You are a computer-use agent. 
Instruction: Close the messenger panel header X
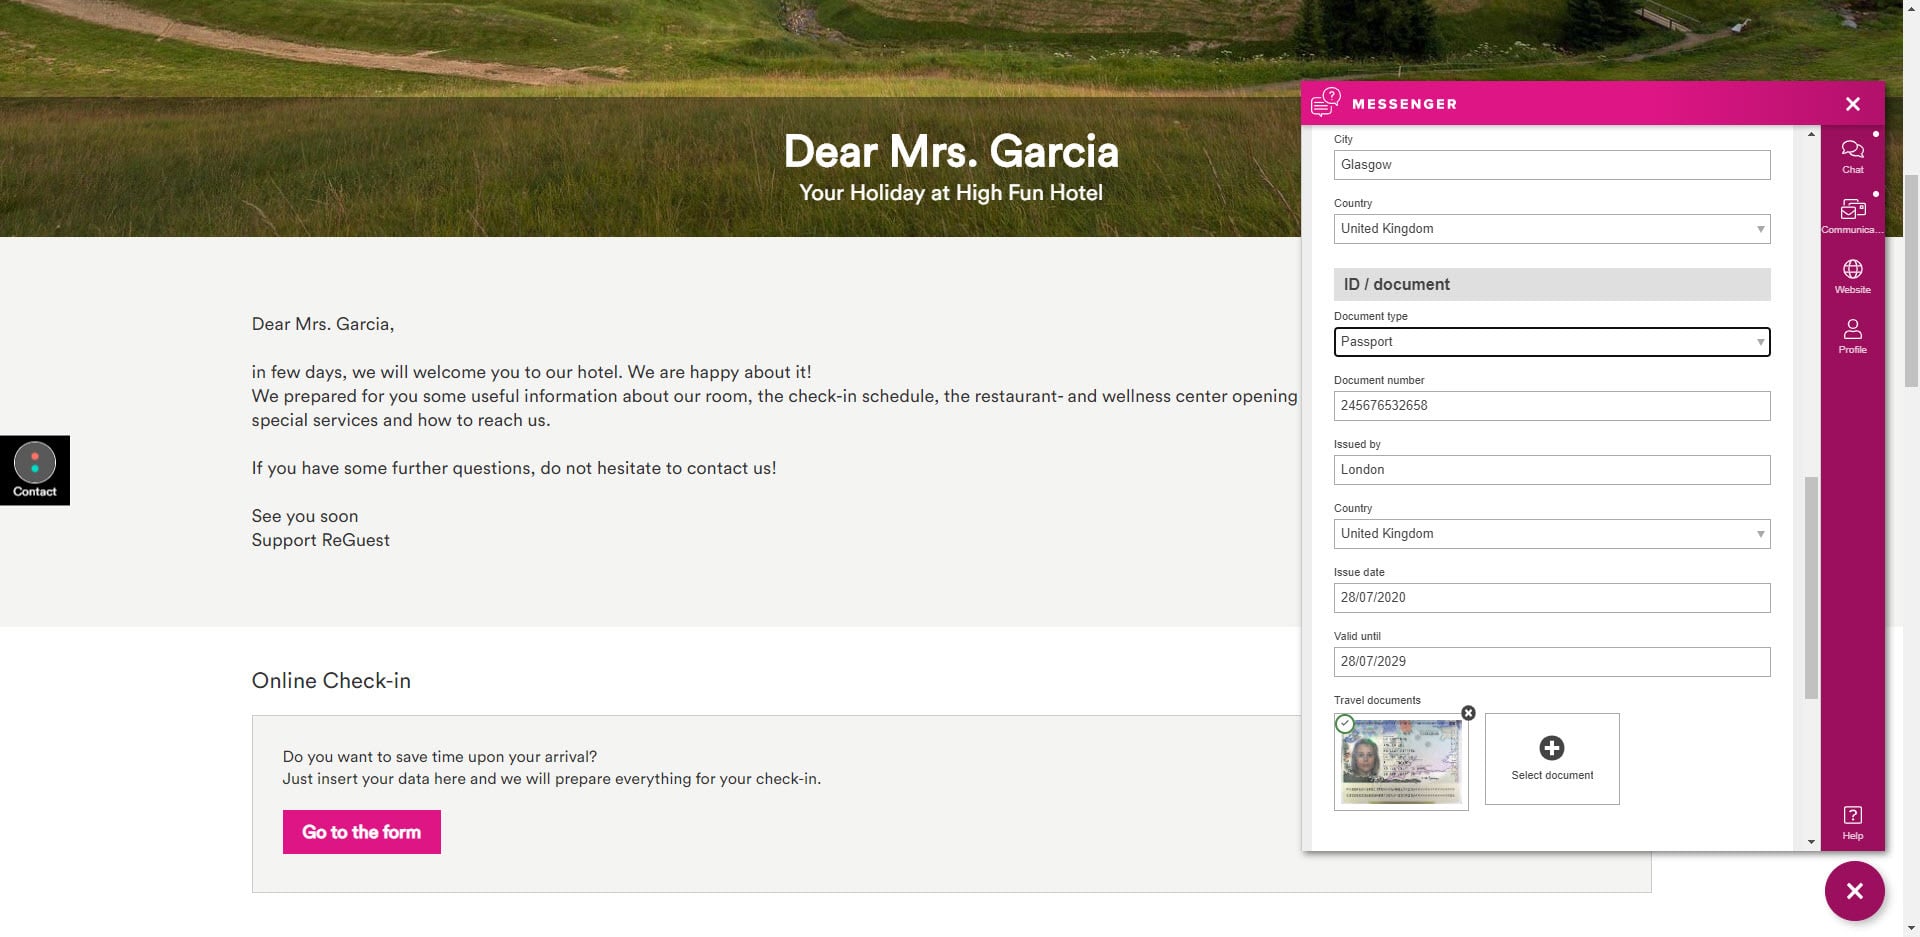1852,104
